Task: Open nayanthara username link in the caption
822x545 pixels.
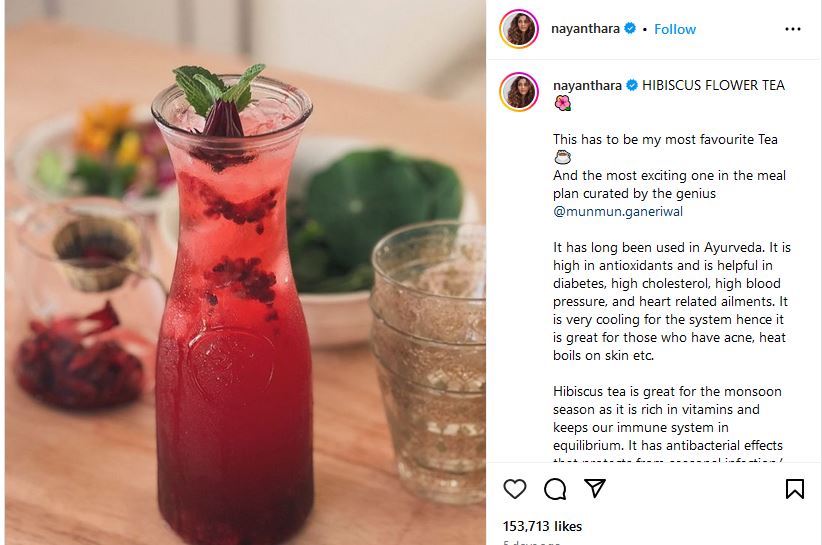Action: (587, 85)
